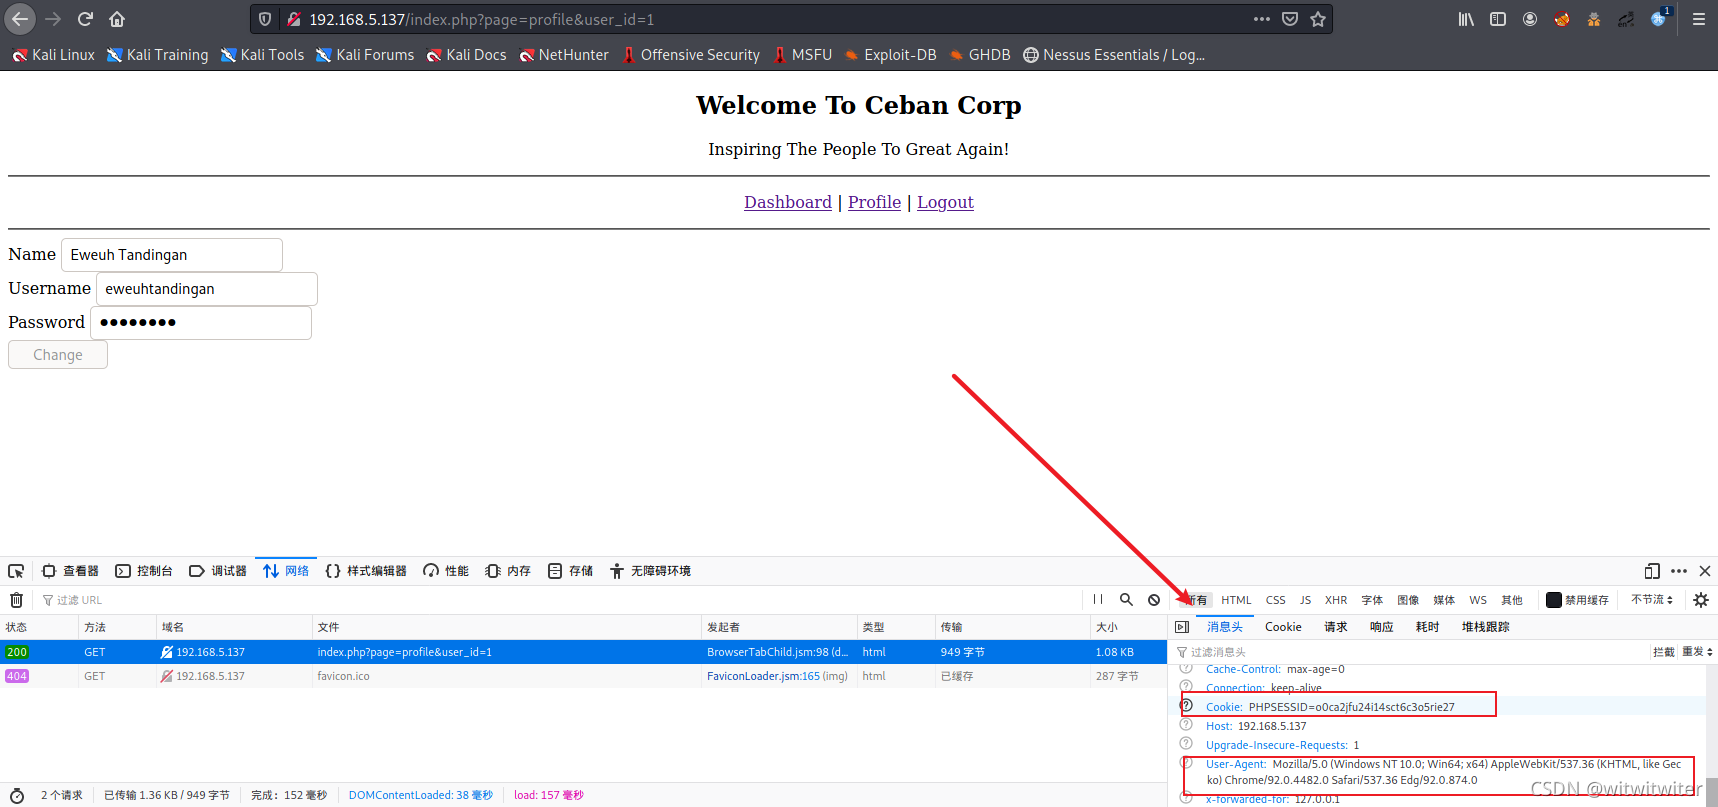Bookmark this page with the star icon
This screenshot has height=807, width=1718.
(x=1318, y=19)
